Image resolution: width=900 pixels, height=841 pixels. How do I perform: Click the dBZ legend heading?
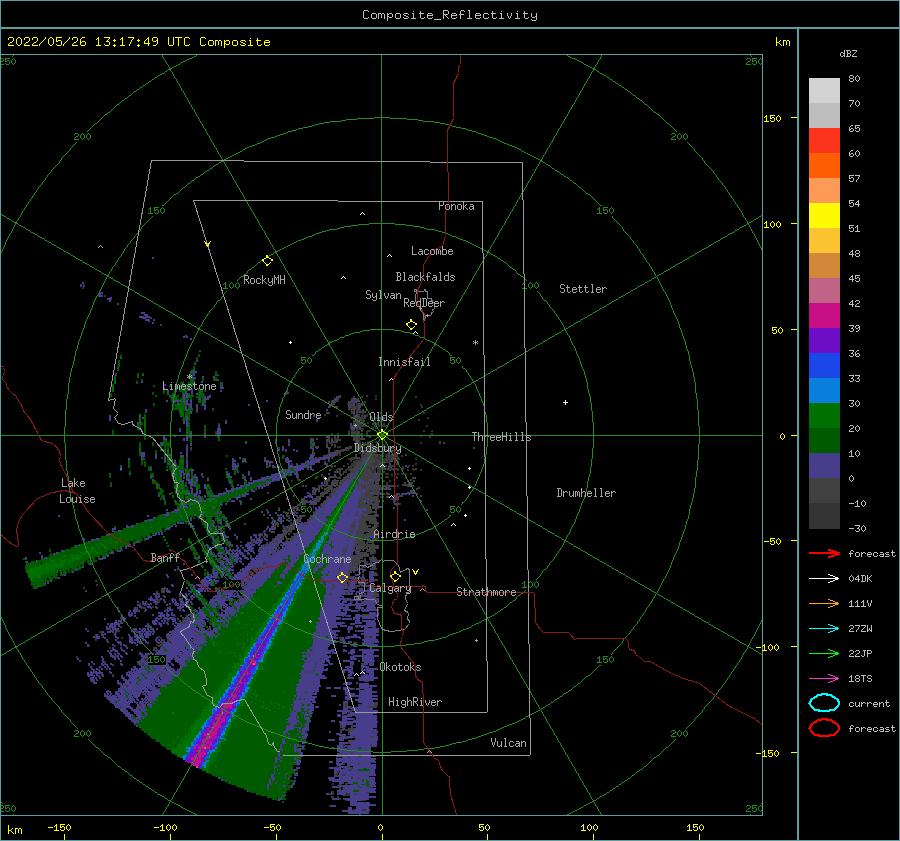click(848, 54)
